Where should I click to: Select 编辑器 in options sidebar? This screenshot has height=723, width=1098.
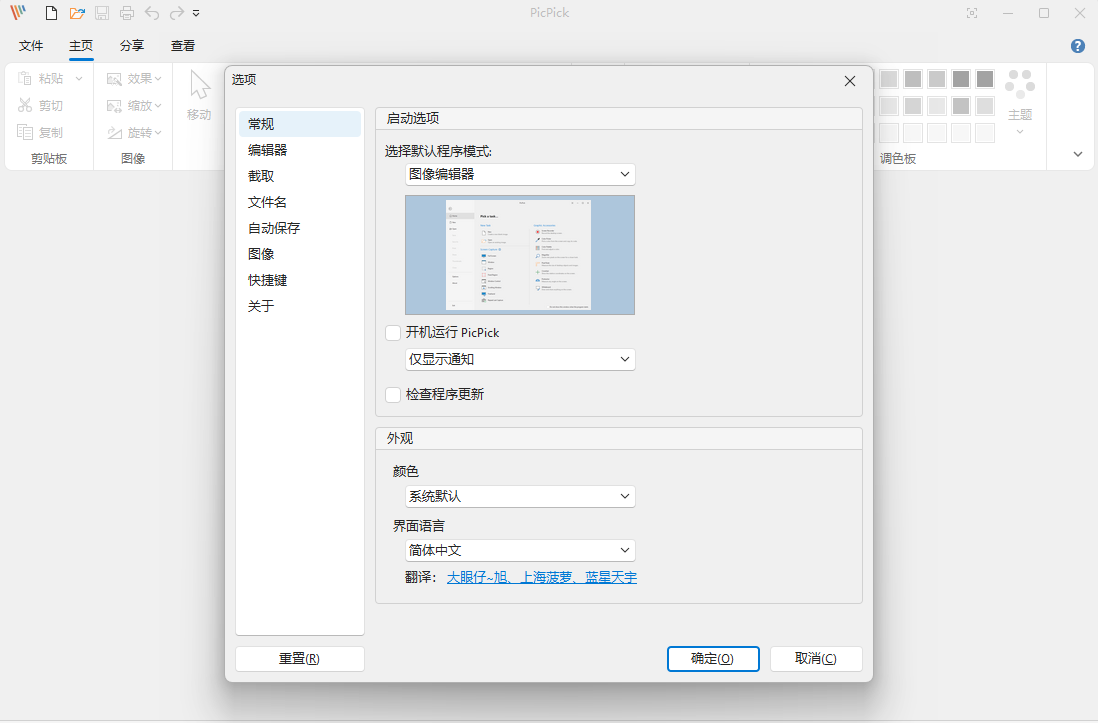[x=300, y=150]
